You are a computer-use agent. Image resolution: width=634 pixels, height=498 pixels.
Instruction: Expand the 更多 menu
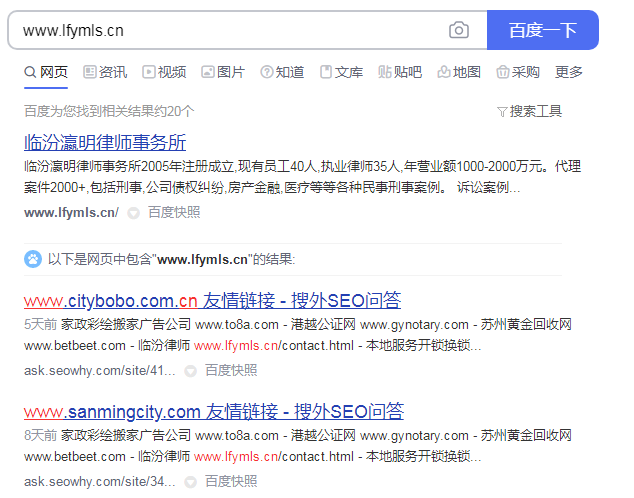pyautogui.click(x=568, y=72)
